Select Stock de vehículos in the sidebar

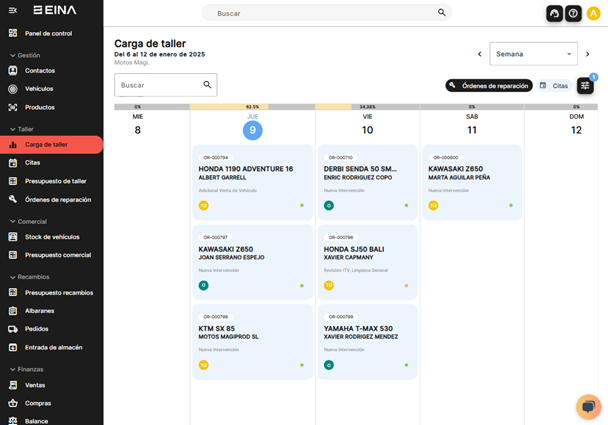click(x=52, y=237)
